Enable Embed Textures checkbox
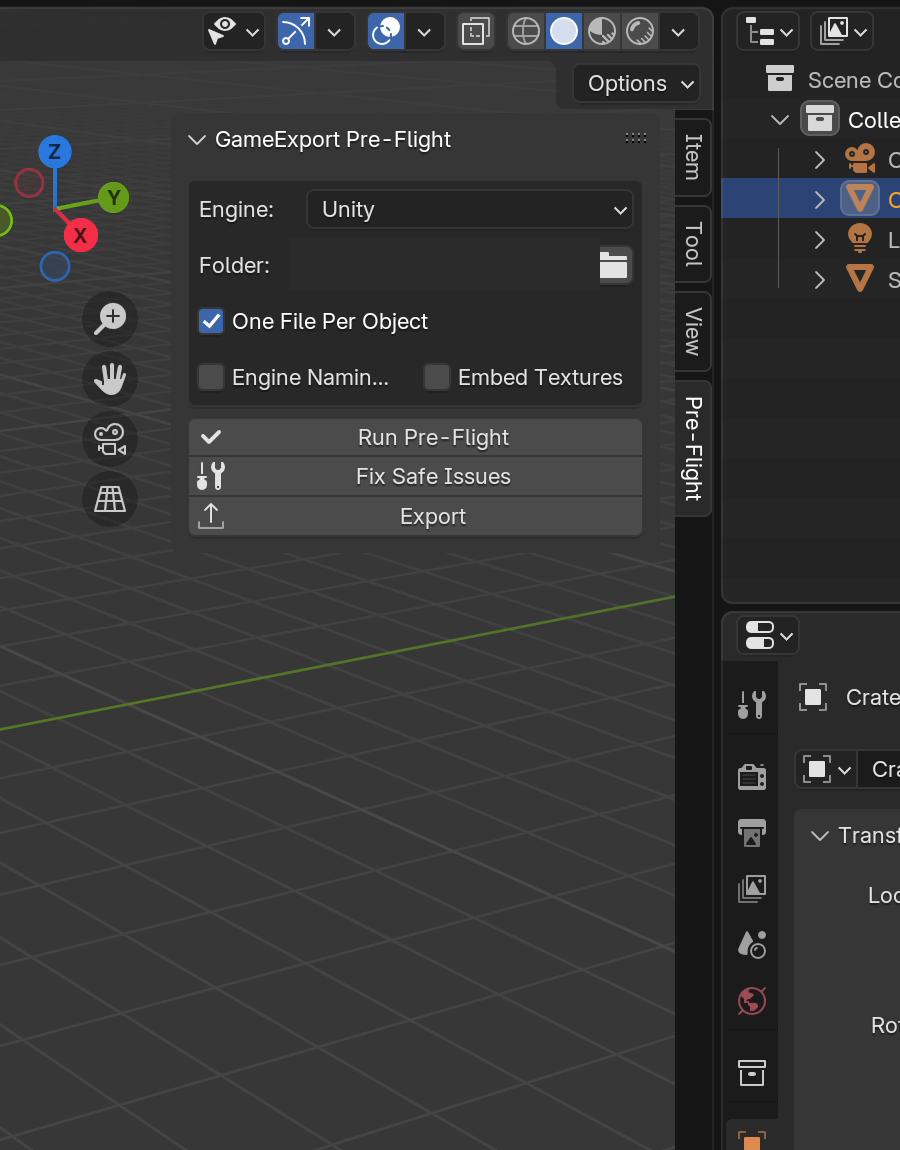 (x=436, y=377)
